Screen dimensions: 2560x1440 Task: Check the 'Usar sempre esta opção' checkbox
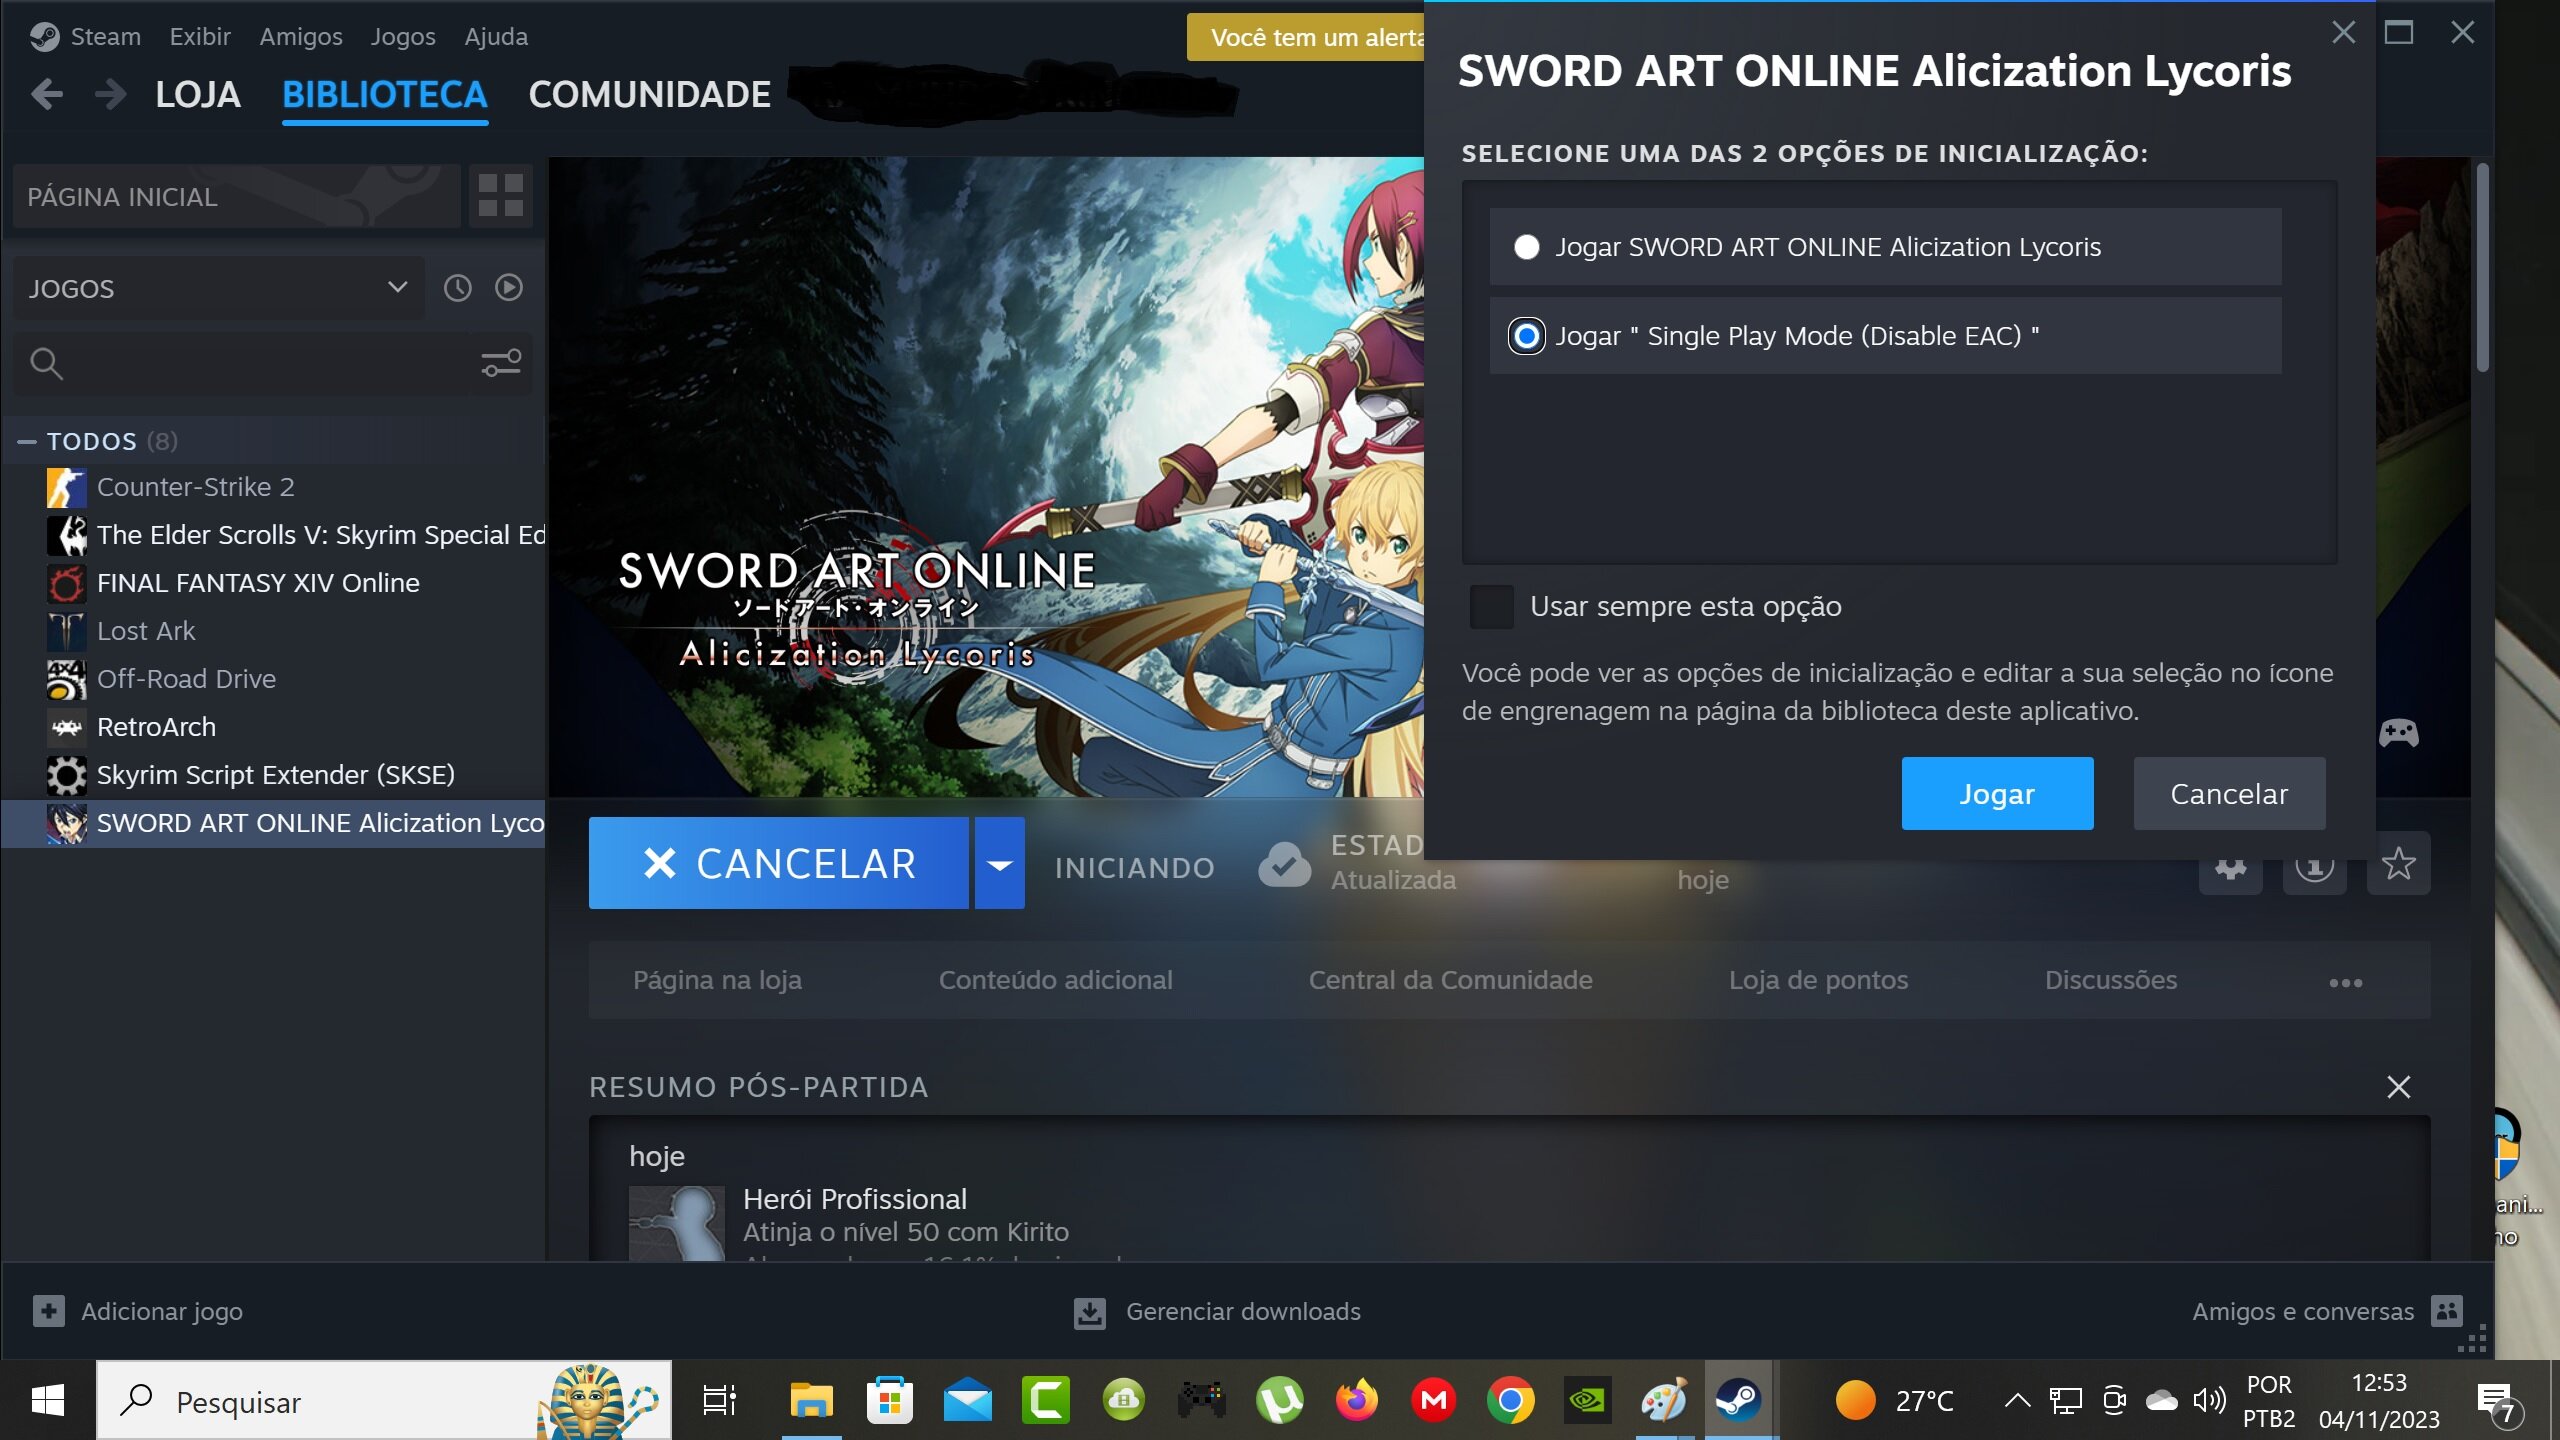pos(1491,606)
